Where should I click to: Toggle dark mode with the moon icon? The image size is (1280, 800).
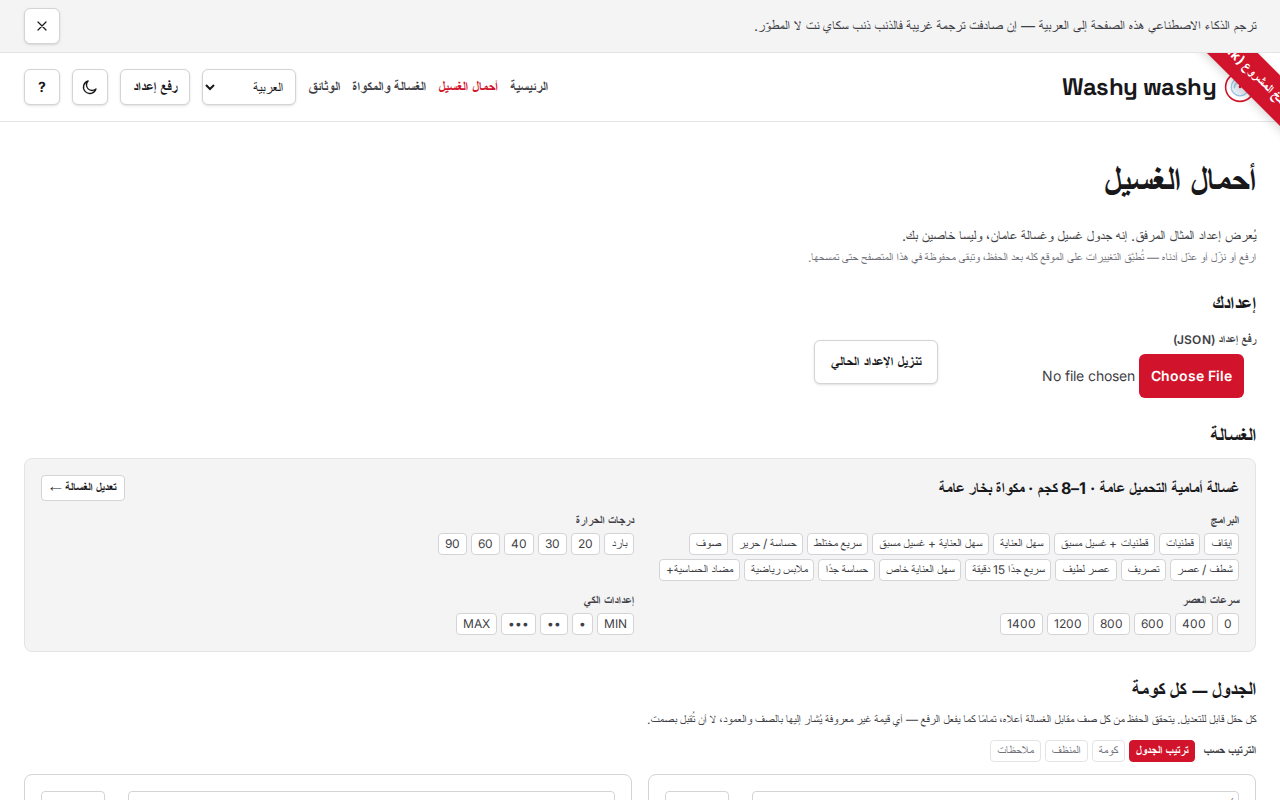(x=90, y=87)
